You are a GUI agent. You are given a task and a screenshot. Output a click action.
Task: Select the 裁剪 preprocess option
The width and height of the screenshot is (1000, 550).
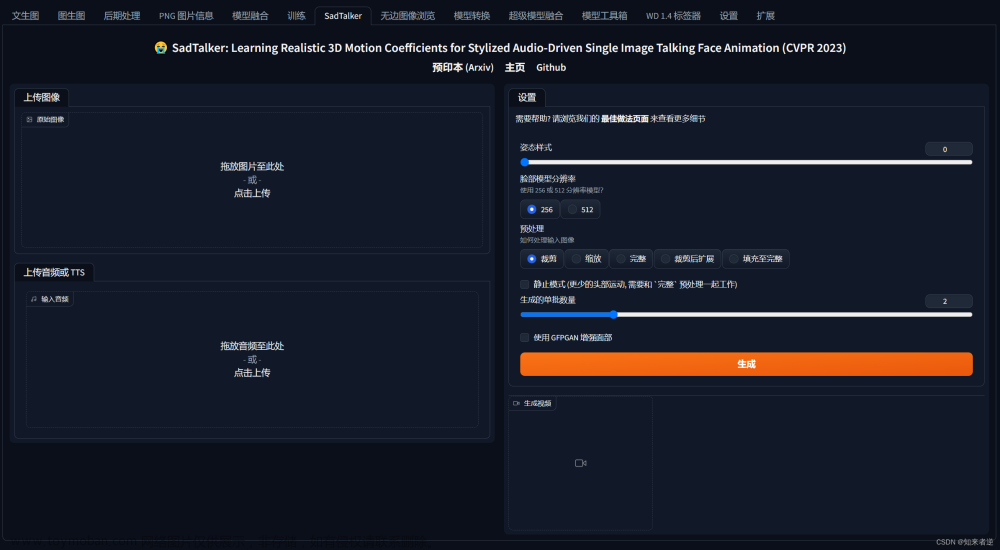[542, 258]
